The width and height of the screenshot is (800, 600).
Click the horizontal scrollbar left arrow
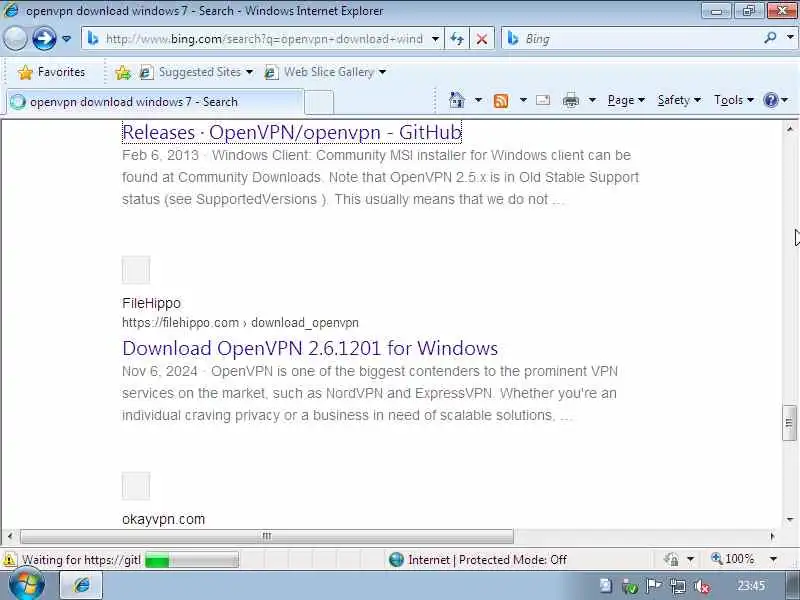[x=9, y=536]
